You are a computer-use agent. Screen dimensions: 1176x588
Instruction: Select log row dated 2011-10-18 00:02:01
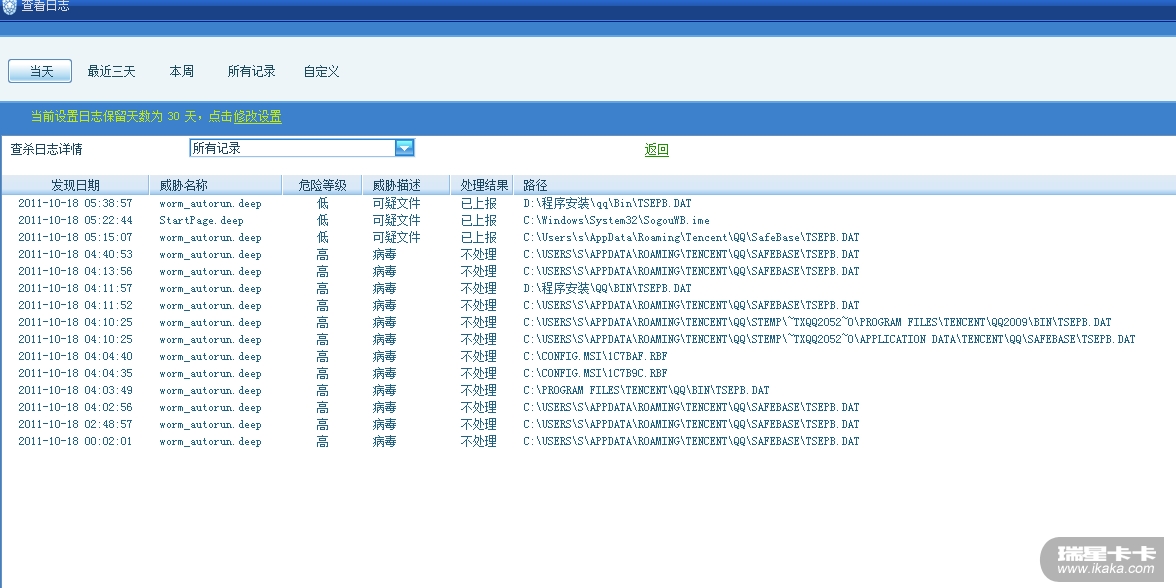[x=588, y=442]
